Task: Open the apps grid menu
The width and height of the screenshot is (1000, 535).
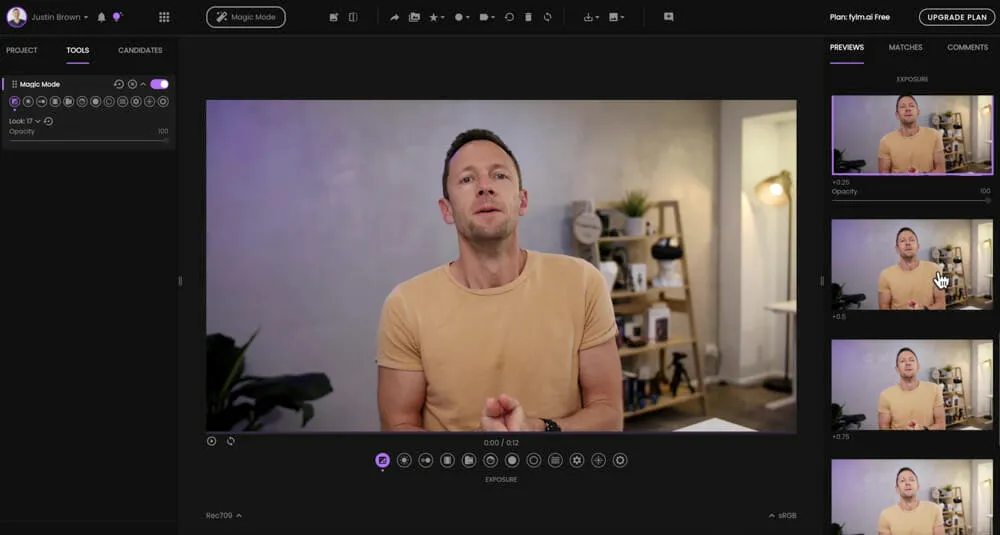Action: coord(164,17)
